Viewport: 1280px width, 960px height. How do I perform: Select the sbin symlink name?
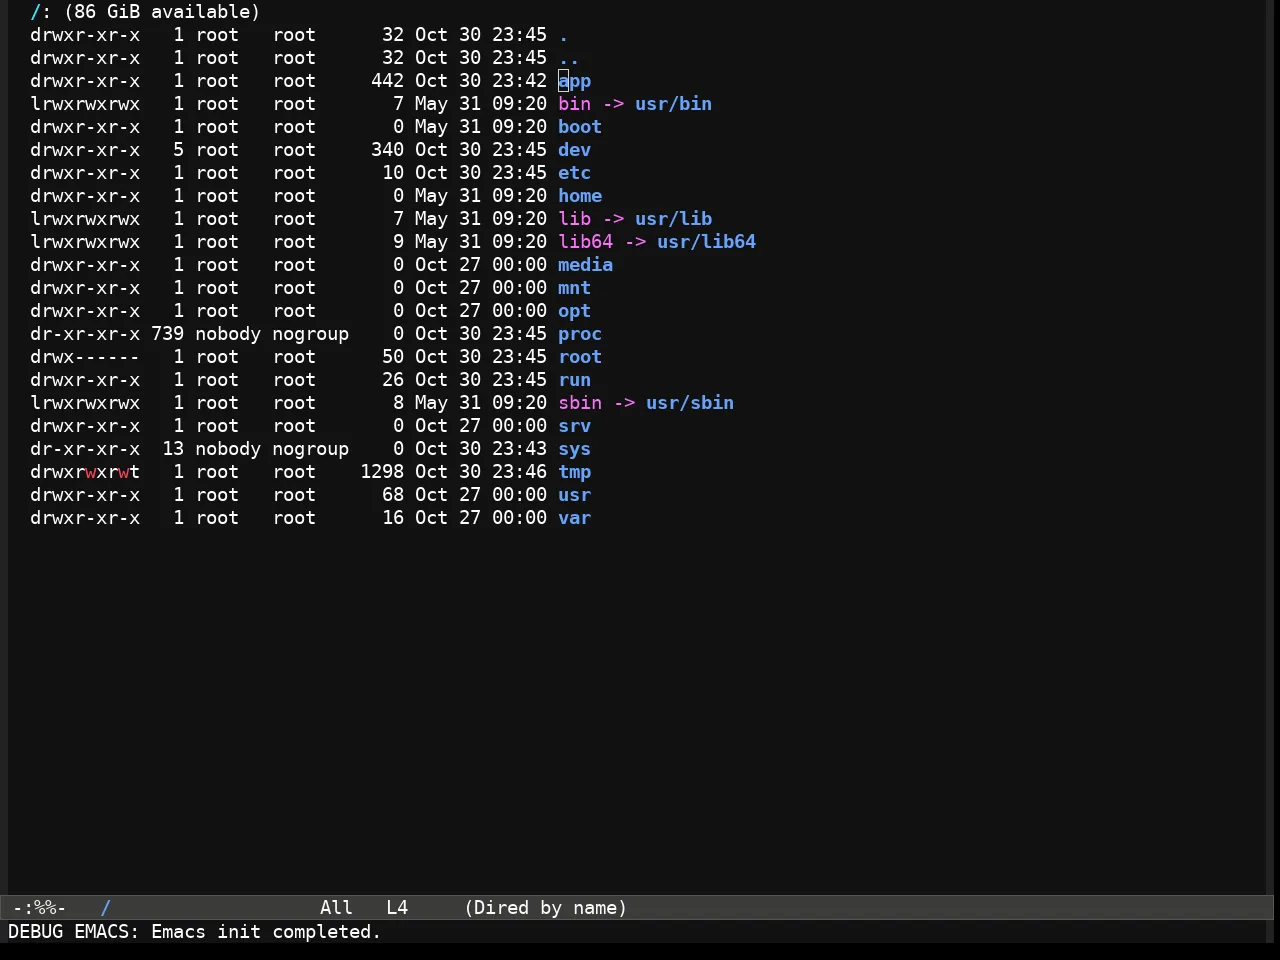[580, 403]
